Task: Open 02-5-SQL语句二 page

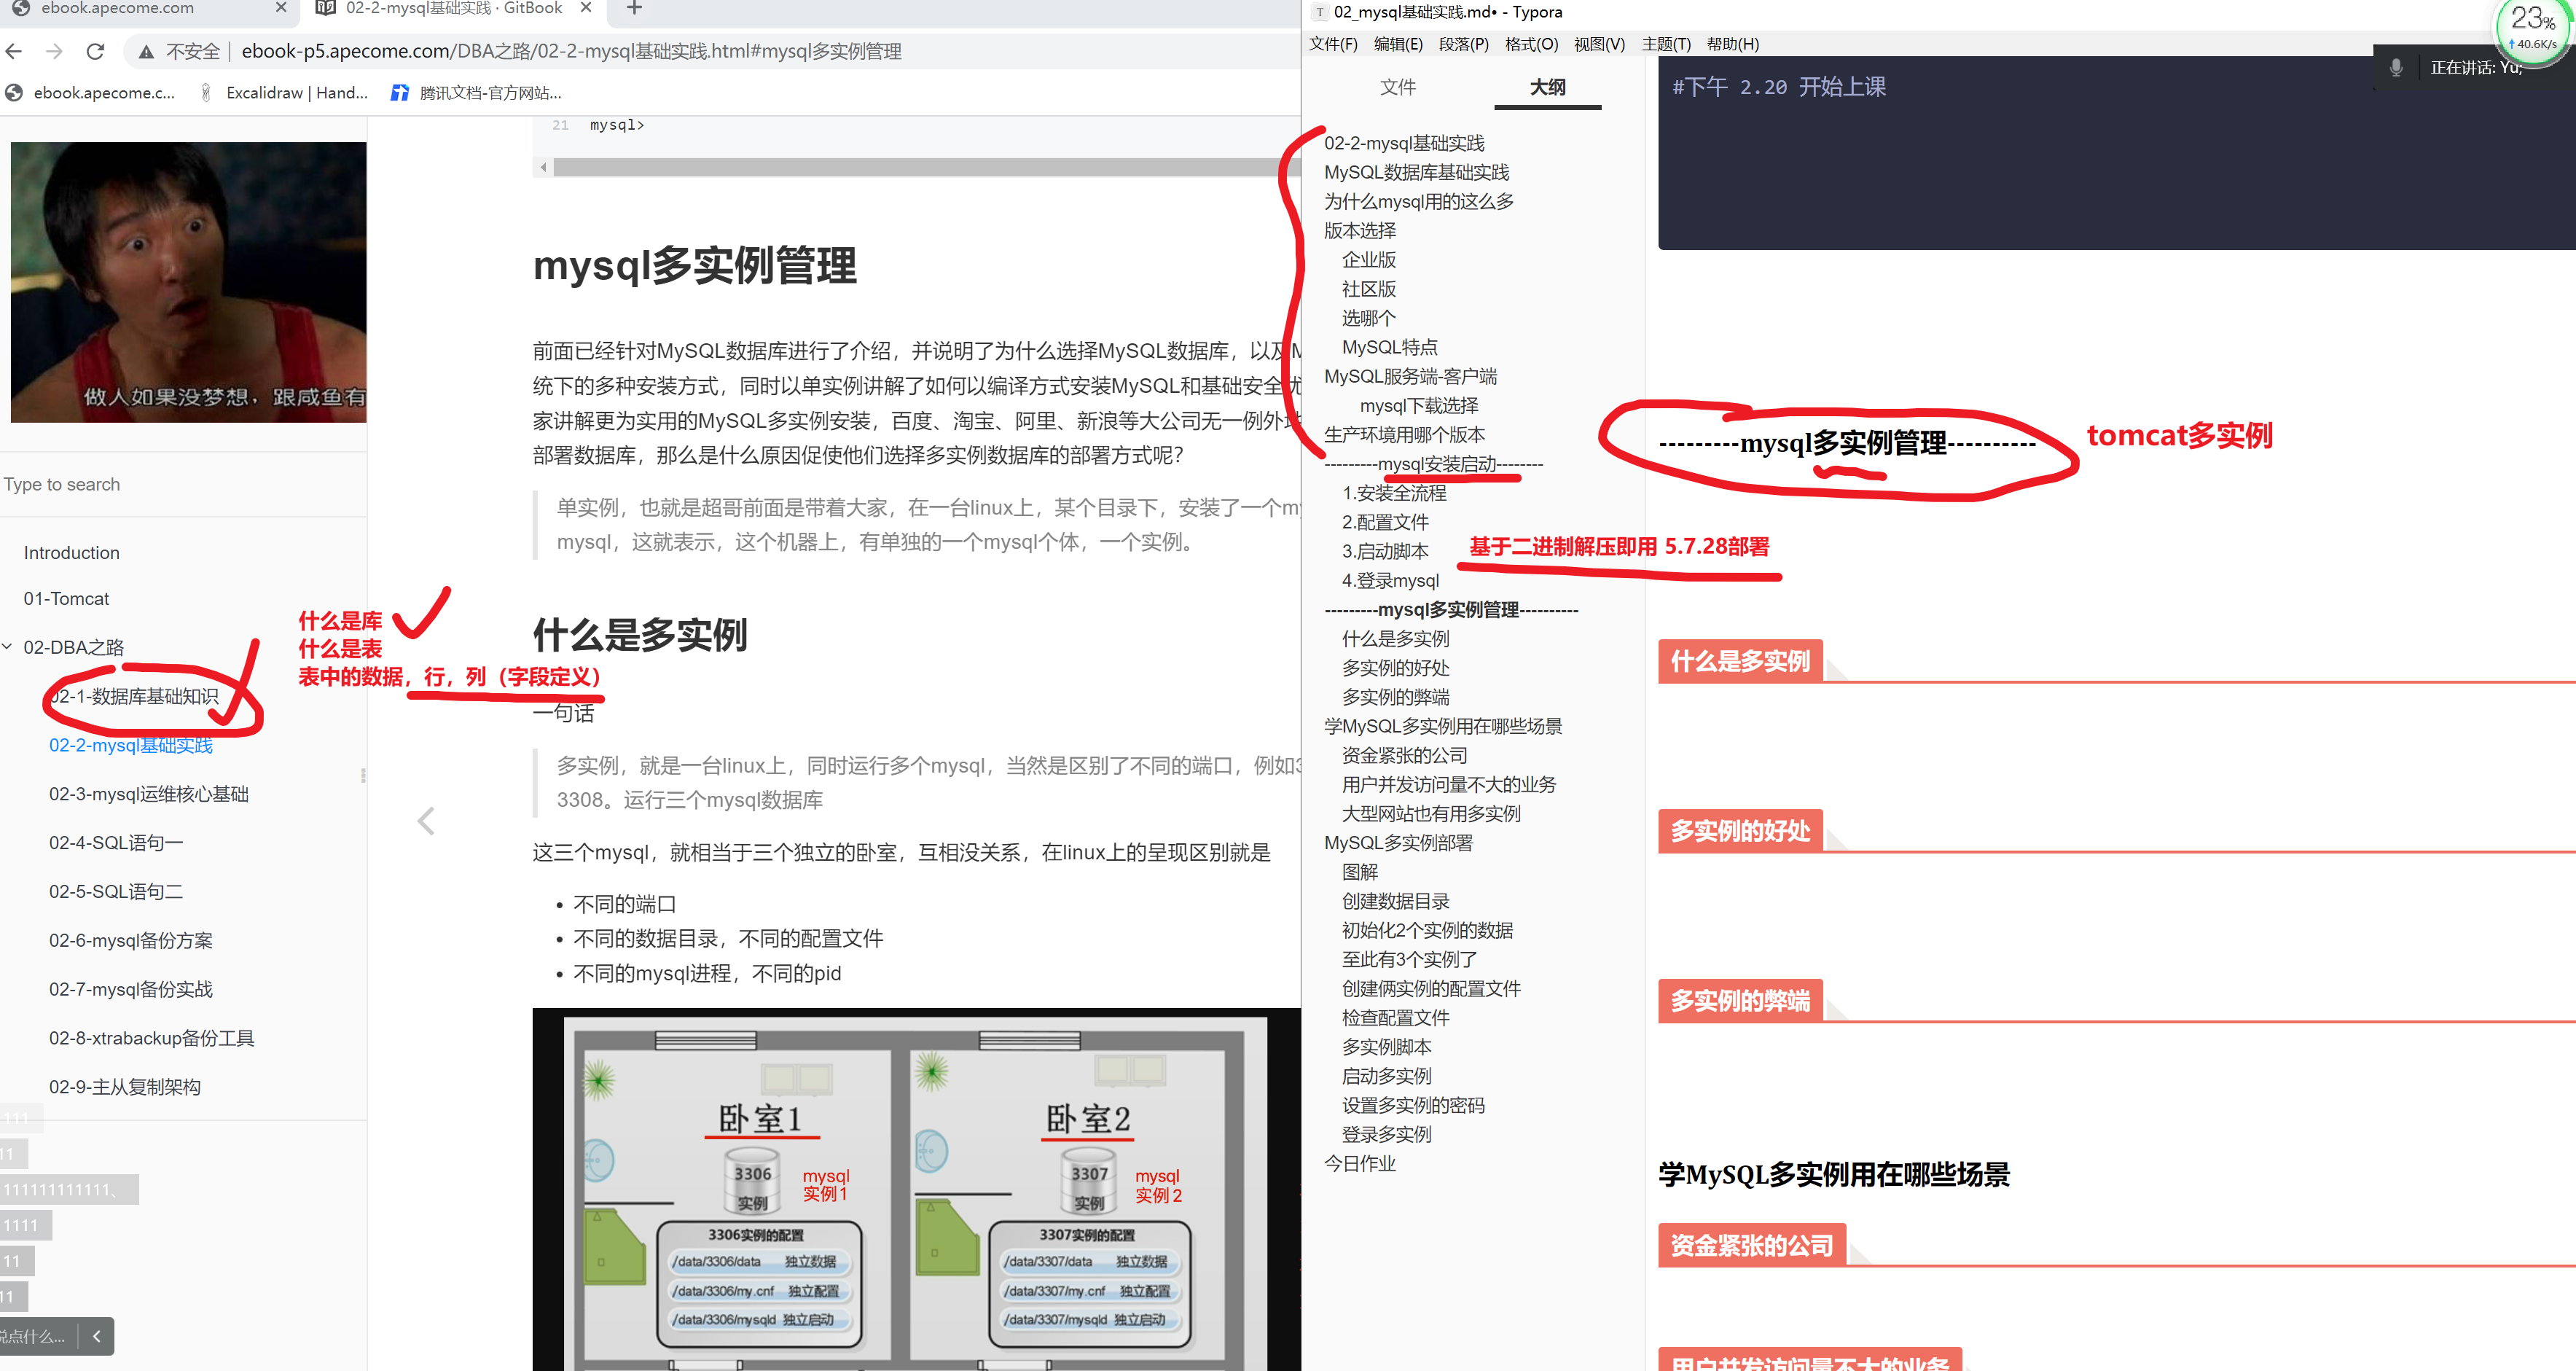Action: point(116,892)
